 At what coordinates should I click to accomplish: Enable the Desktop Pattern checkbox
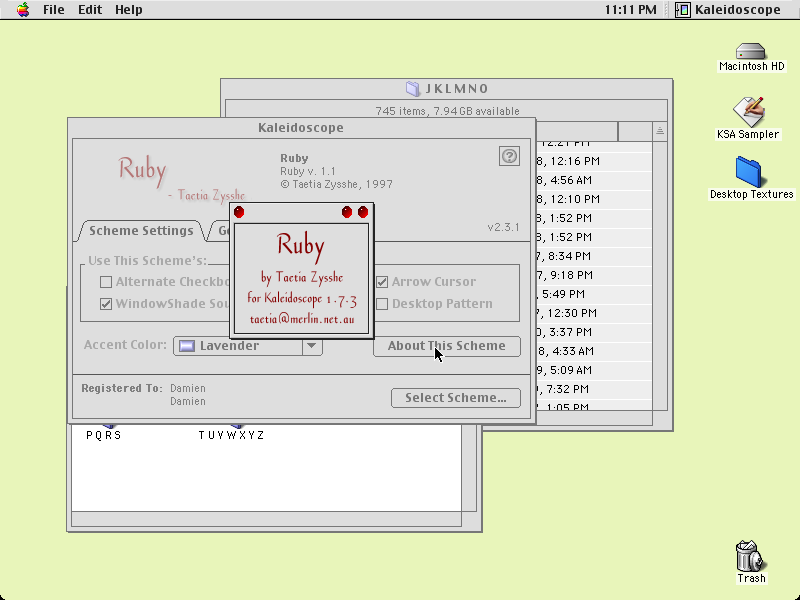382,304
